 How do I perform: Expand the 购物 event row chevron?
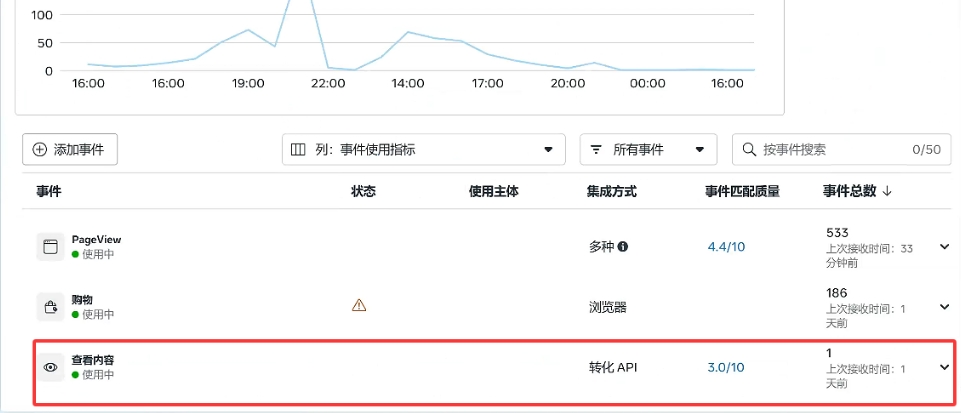click(x=944, y=306)
